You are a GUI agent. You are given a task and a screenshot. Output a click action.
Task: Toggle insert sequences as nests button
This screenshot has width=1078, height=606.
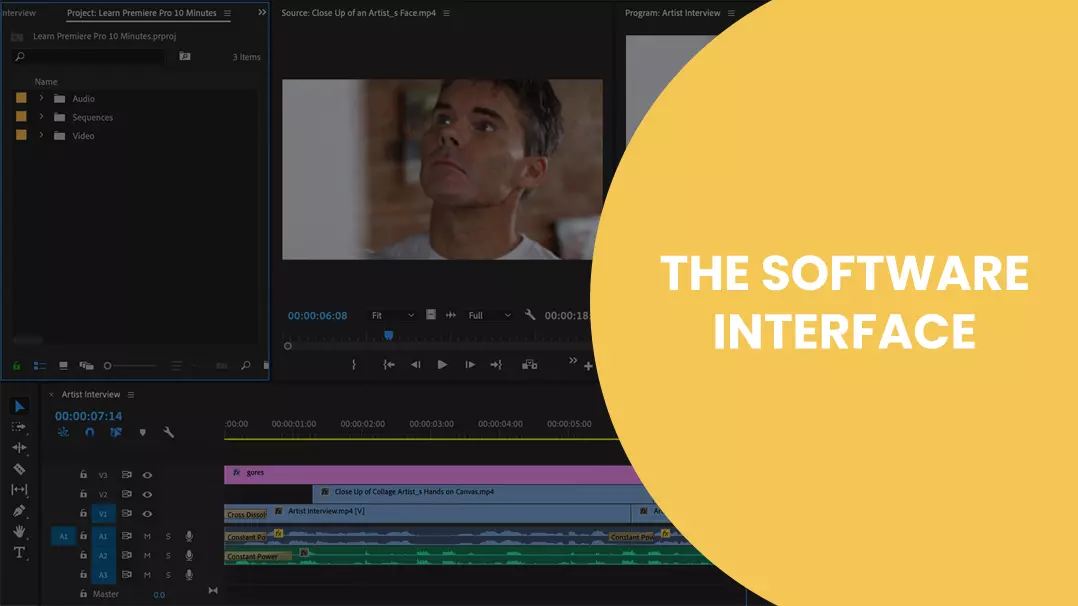[63, 433]
